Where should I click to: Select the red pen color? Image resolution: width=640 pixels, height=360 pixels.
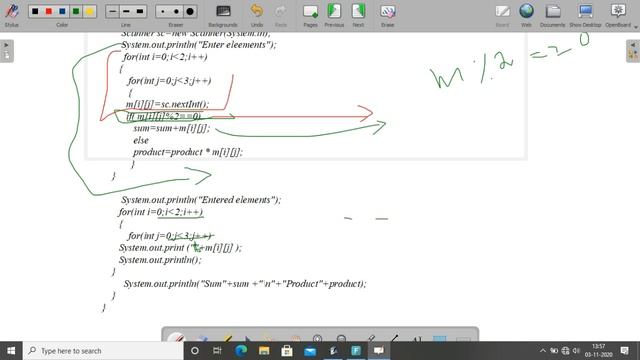pos(49,11)
